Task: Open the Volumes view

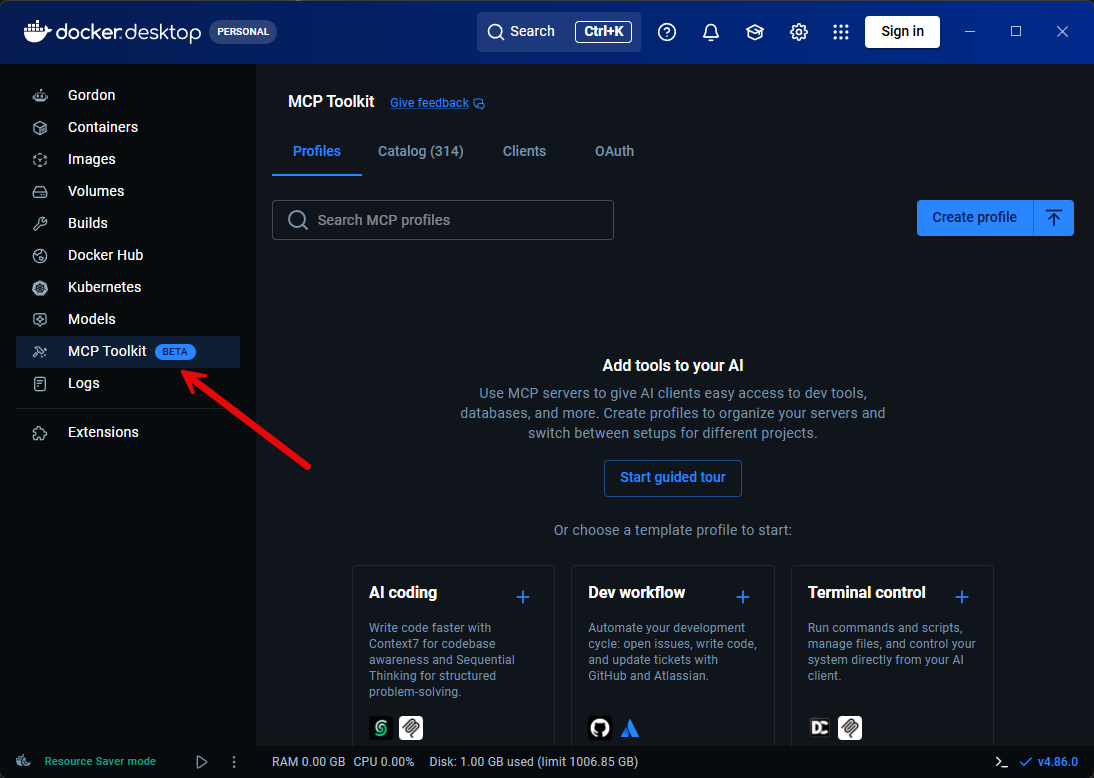Action: (128, 191)
